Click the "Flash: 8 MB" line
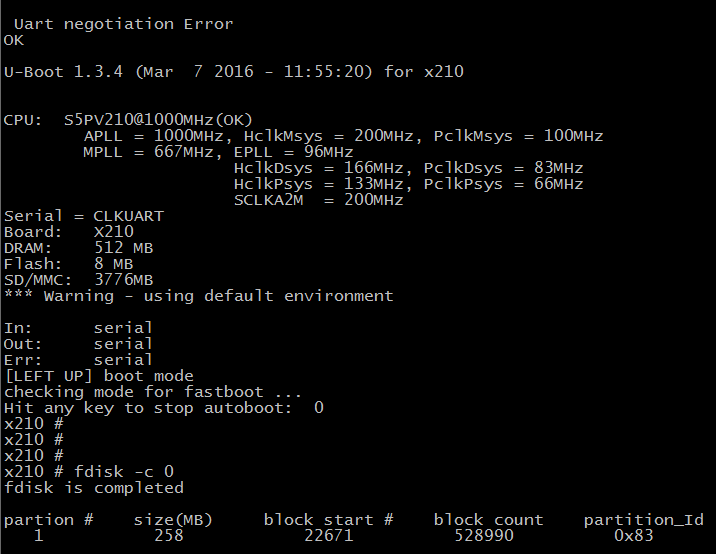716x554 pixels. pos(69,264)
